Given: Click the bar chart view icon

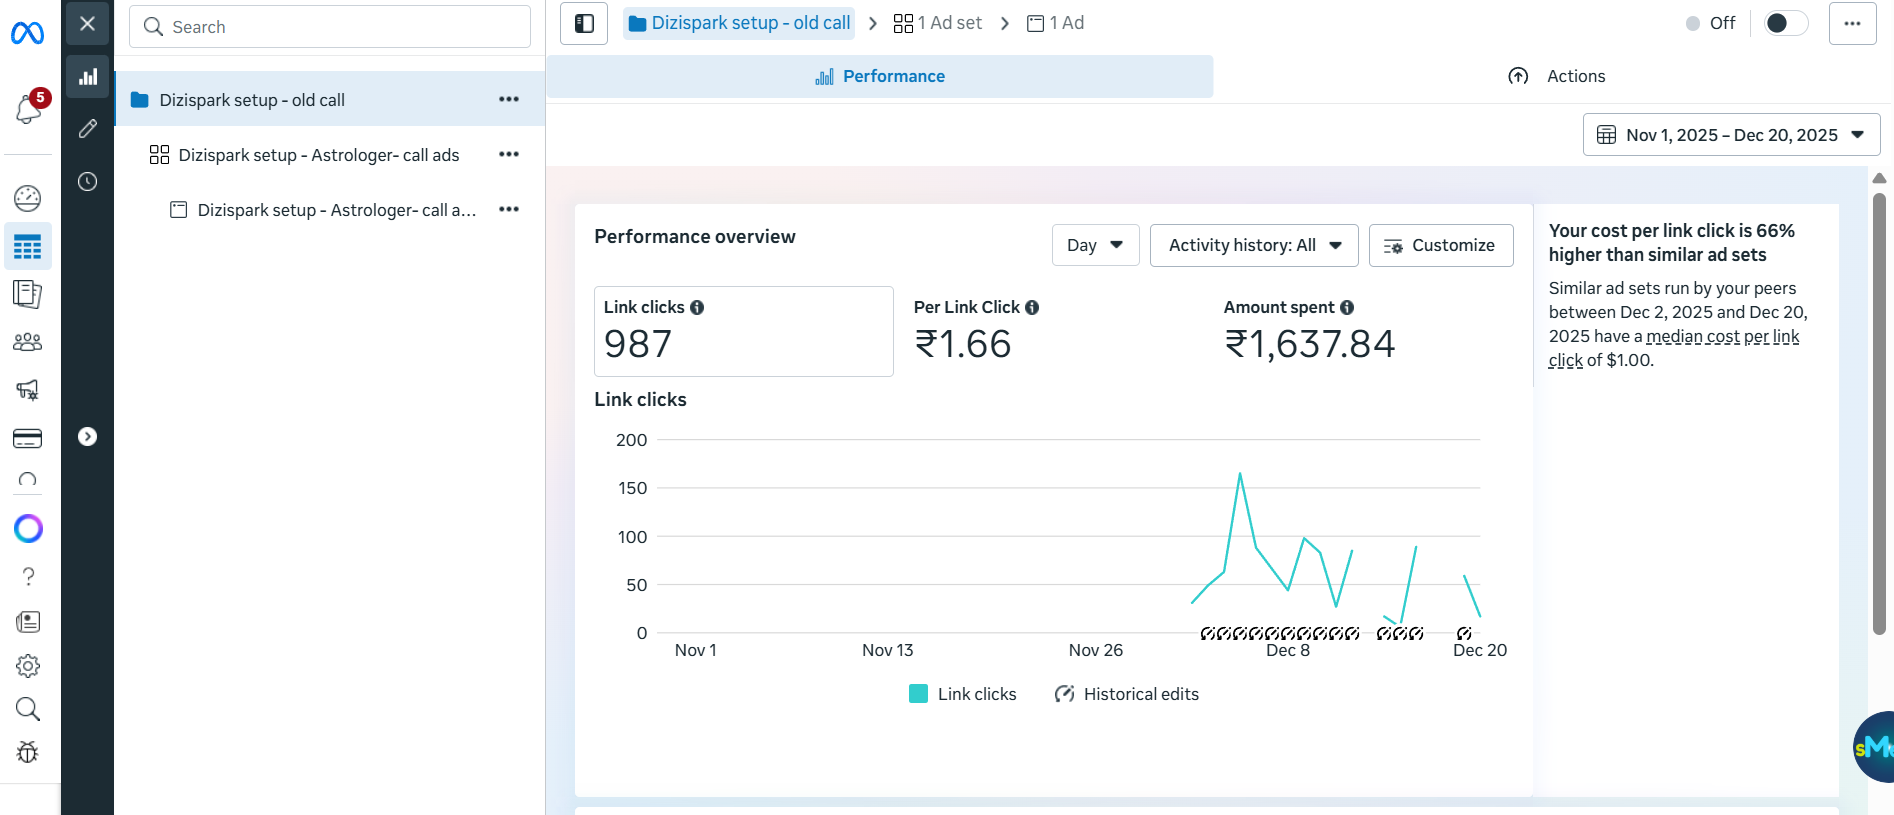Looking at the screenshot, I should 88,77.
